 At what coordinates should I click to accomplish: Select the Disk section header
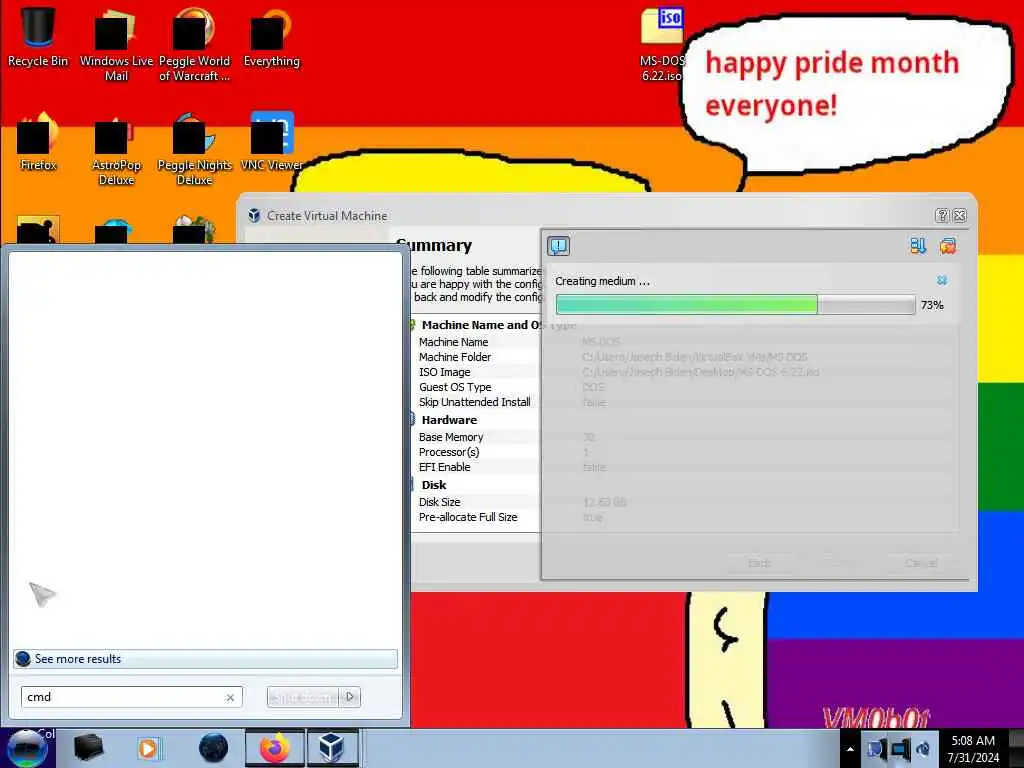click(x=434, y=485)
